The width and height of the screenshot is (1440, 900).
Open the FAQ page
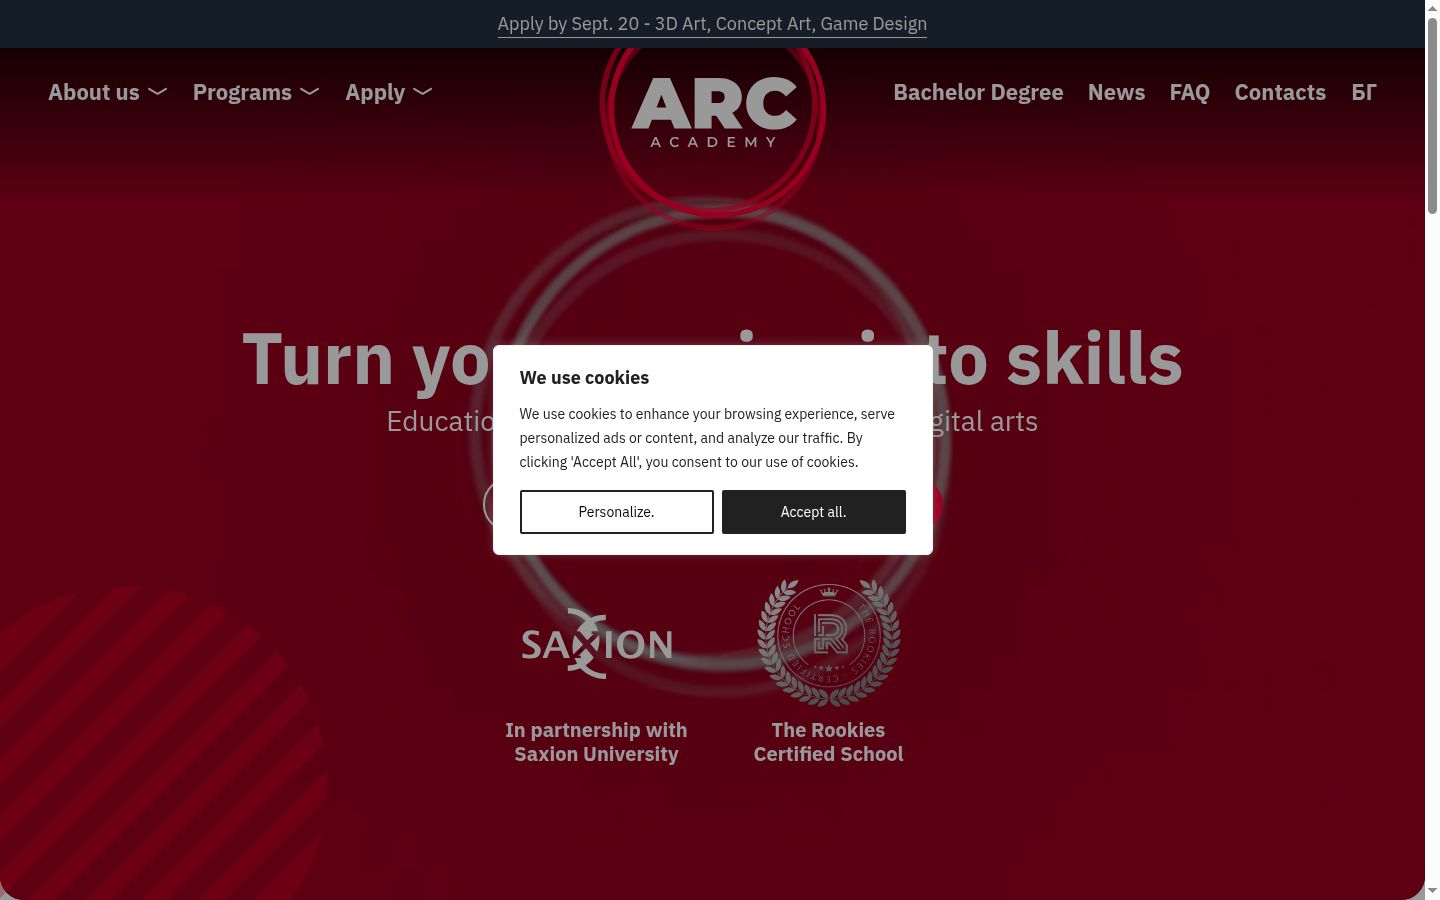pos(1190,92)
